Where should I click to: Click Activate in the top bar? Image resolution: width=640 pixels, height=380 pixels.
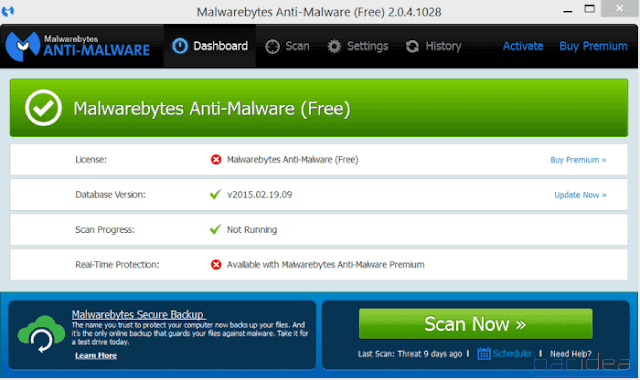(523, 46)
